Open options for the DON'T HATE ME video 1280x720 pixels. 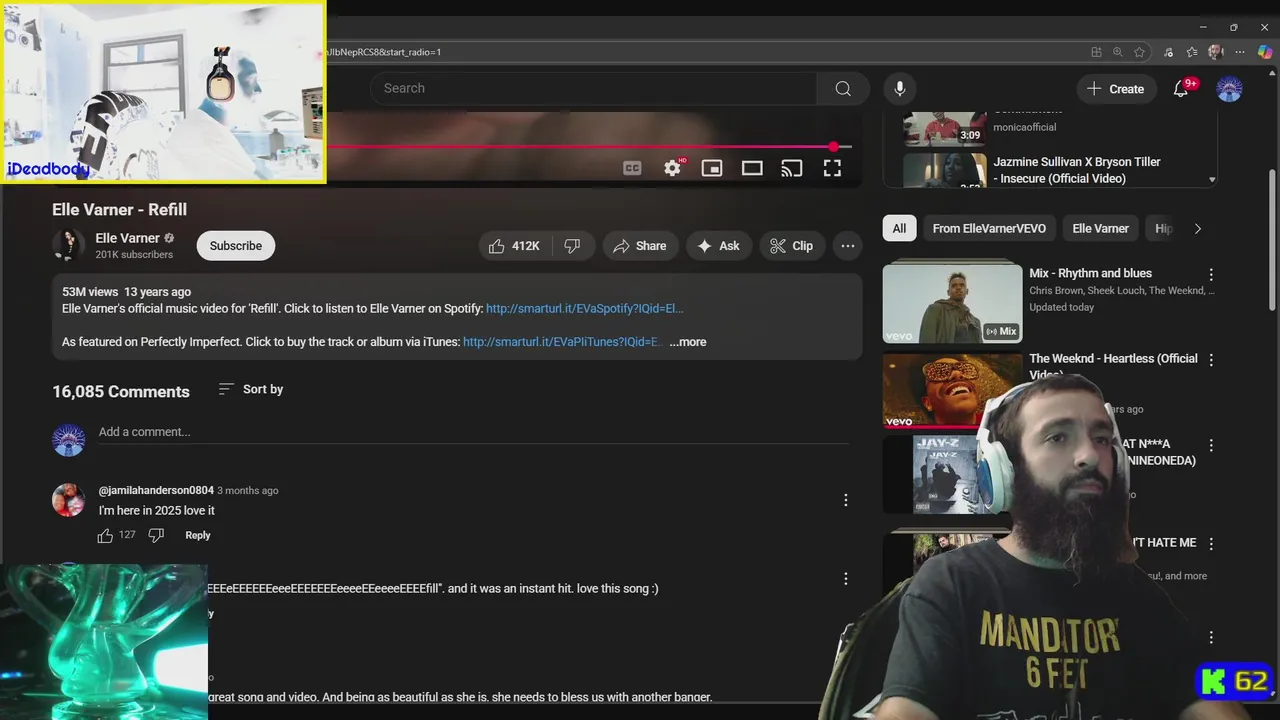pos(1211,544)
